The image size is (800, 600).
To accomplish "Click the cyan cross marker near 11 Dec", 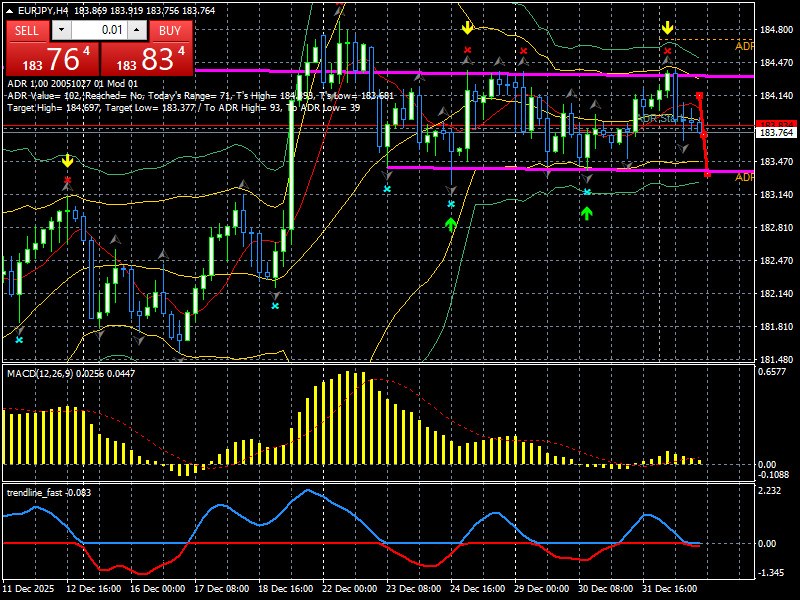I will (19, 340).
